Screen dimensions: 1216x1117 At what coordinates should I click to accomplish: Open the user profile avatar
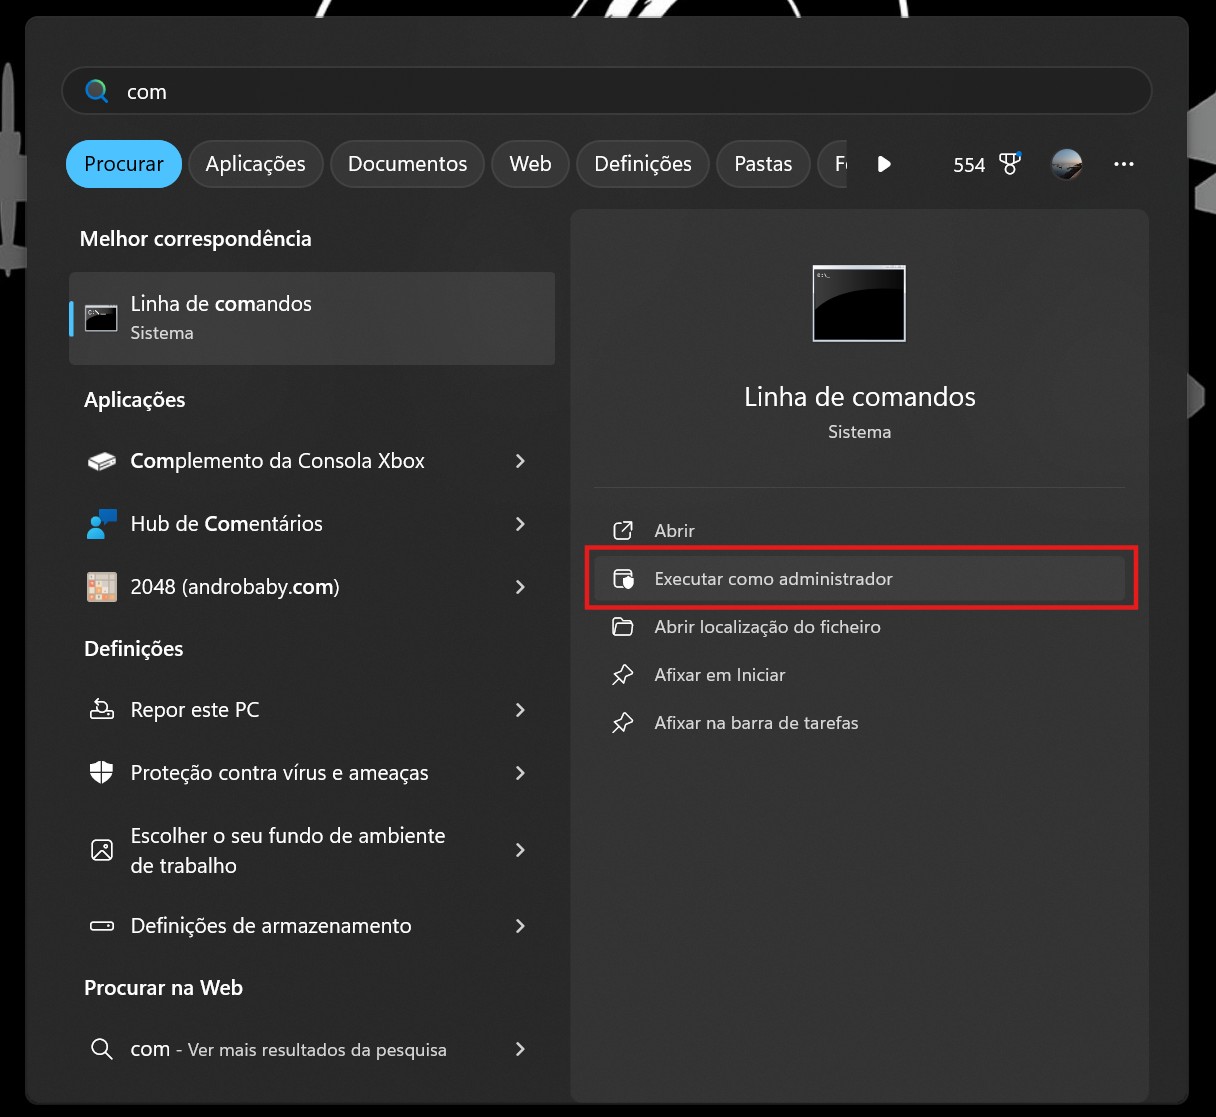coord(1067,164)
